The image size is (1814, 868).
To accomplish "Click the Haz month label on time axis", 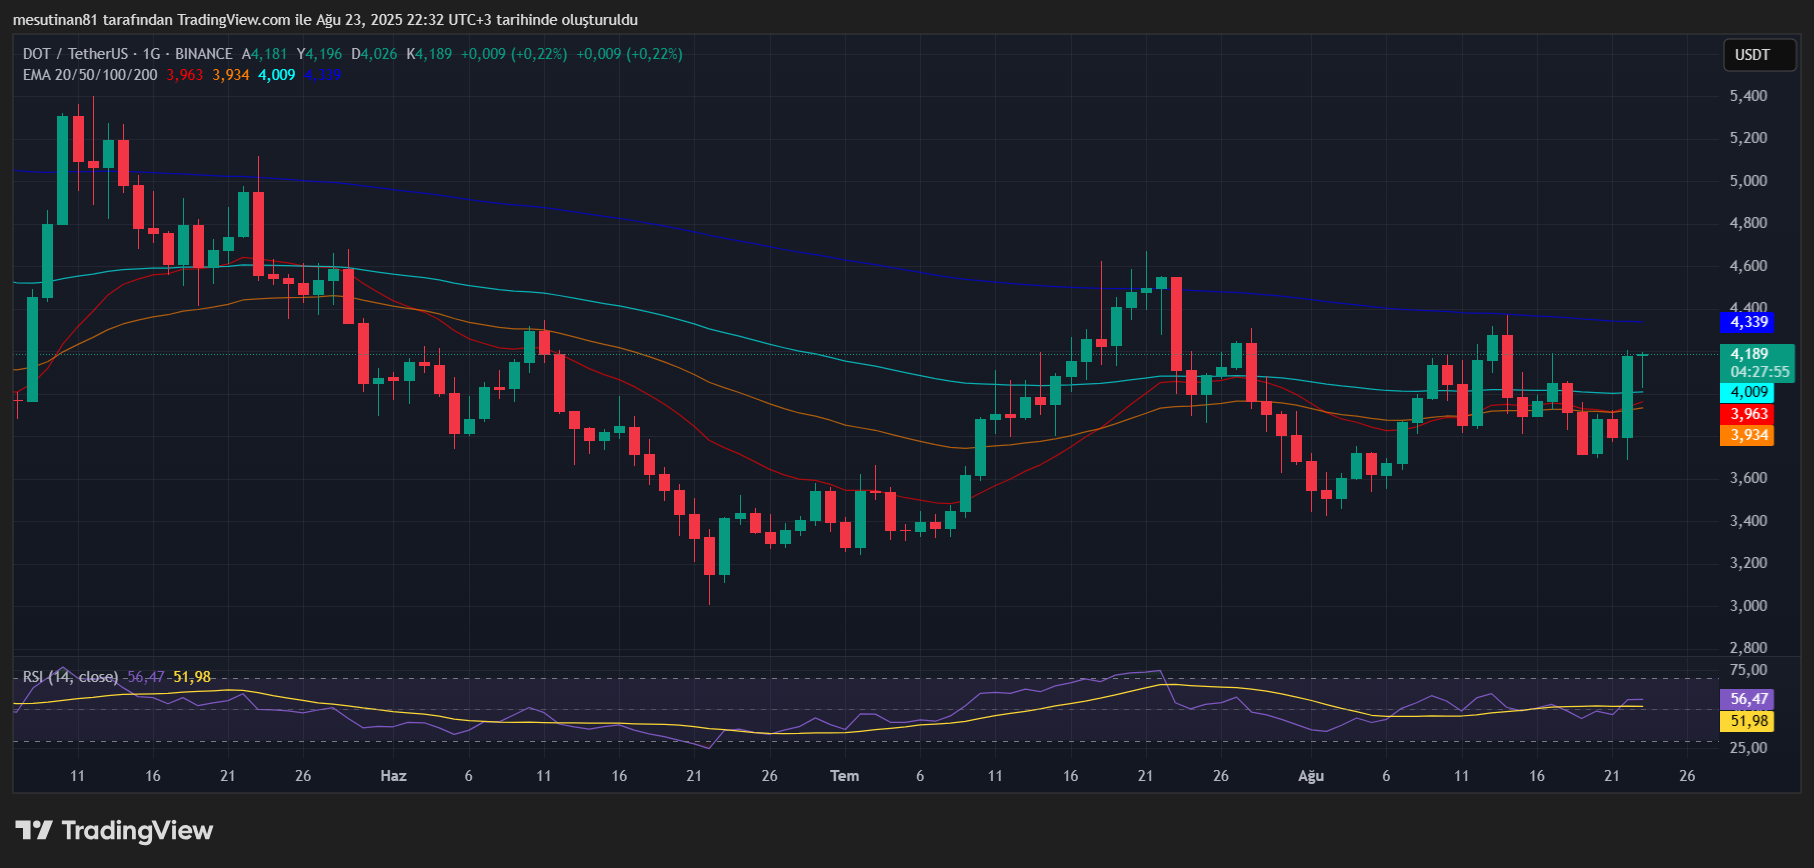I will point(393,776).
